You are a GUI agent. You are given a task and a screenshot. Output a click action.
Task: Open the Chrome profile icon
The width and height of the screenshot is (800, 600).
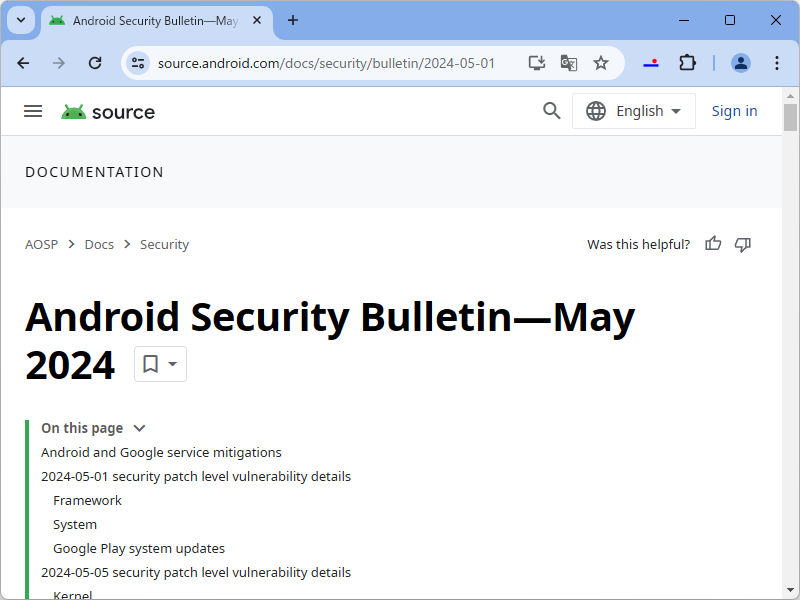pos(741,62)
